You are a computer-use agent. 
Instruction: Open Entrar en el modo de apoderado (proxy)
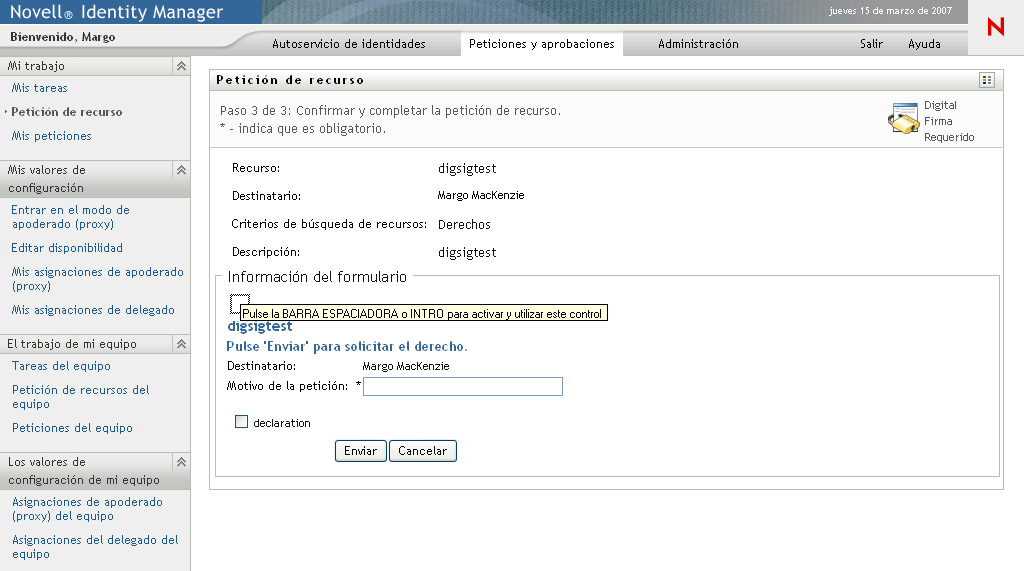tap(70, 217)
